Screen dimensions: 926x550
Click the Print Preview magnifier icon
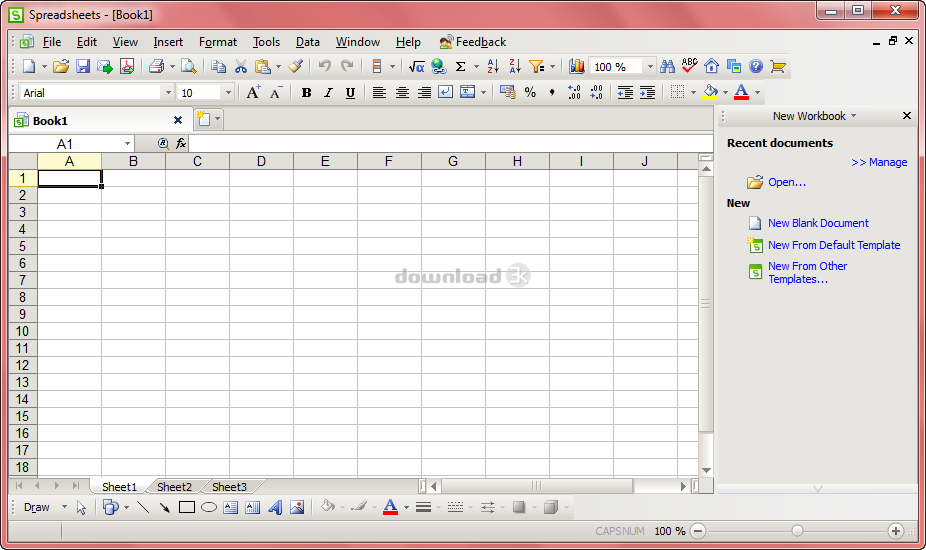click(188, 67)
